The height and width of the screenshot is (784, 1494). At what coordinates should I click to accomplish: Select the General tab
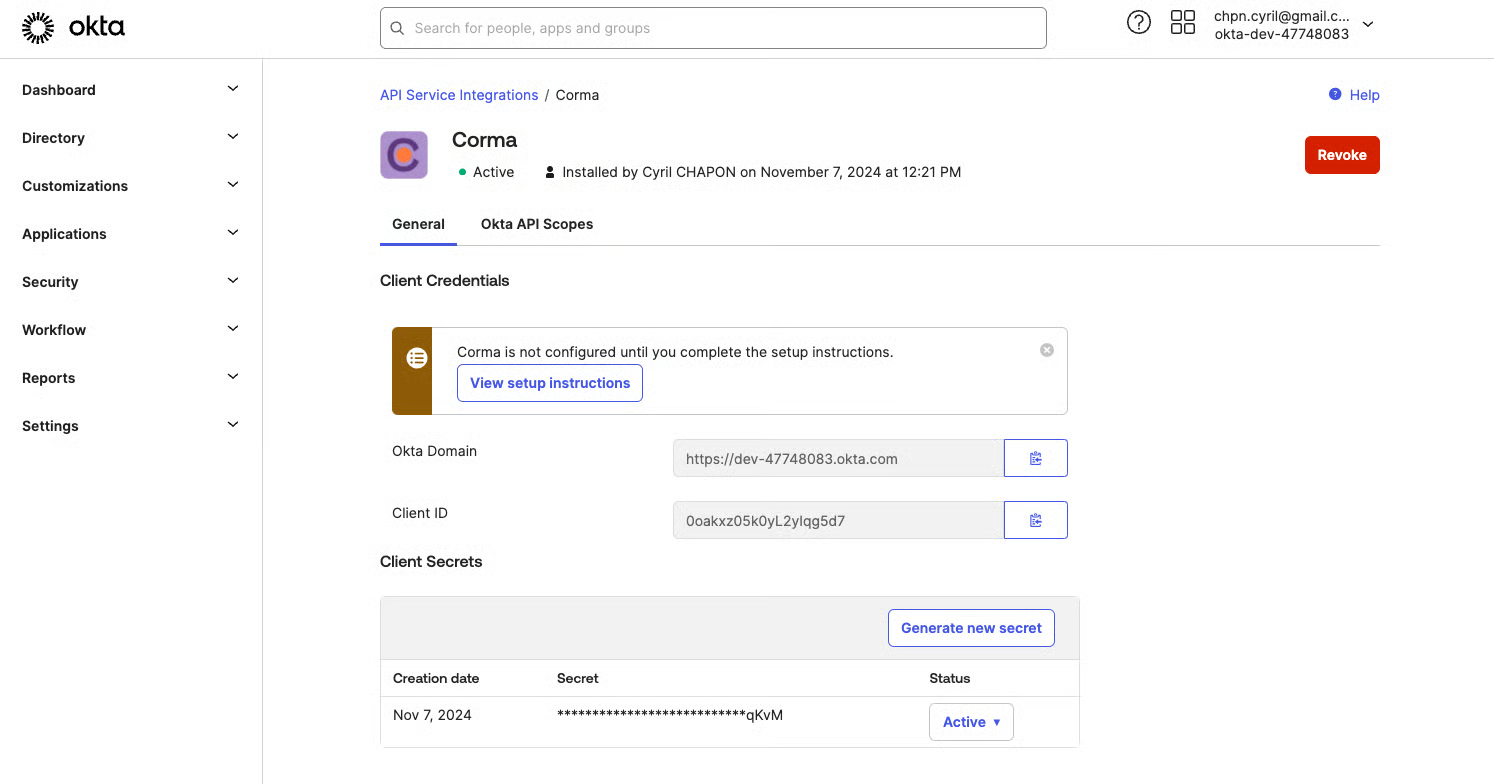tap(418, 224)
